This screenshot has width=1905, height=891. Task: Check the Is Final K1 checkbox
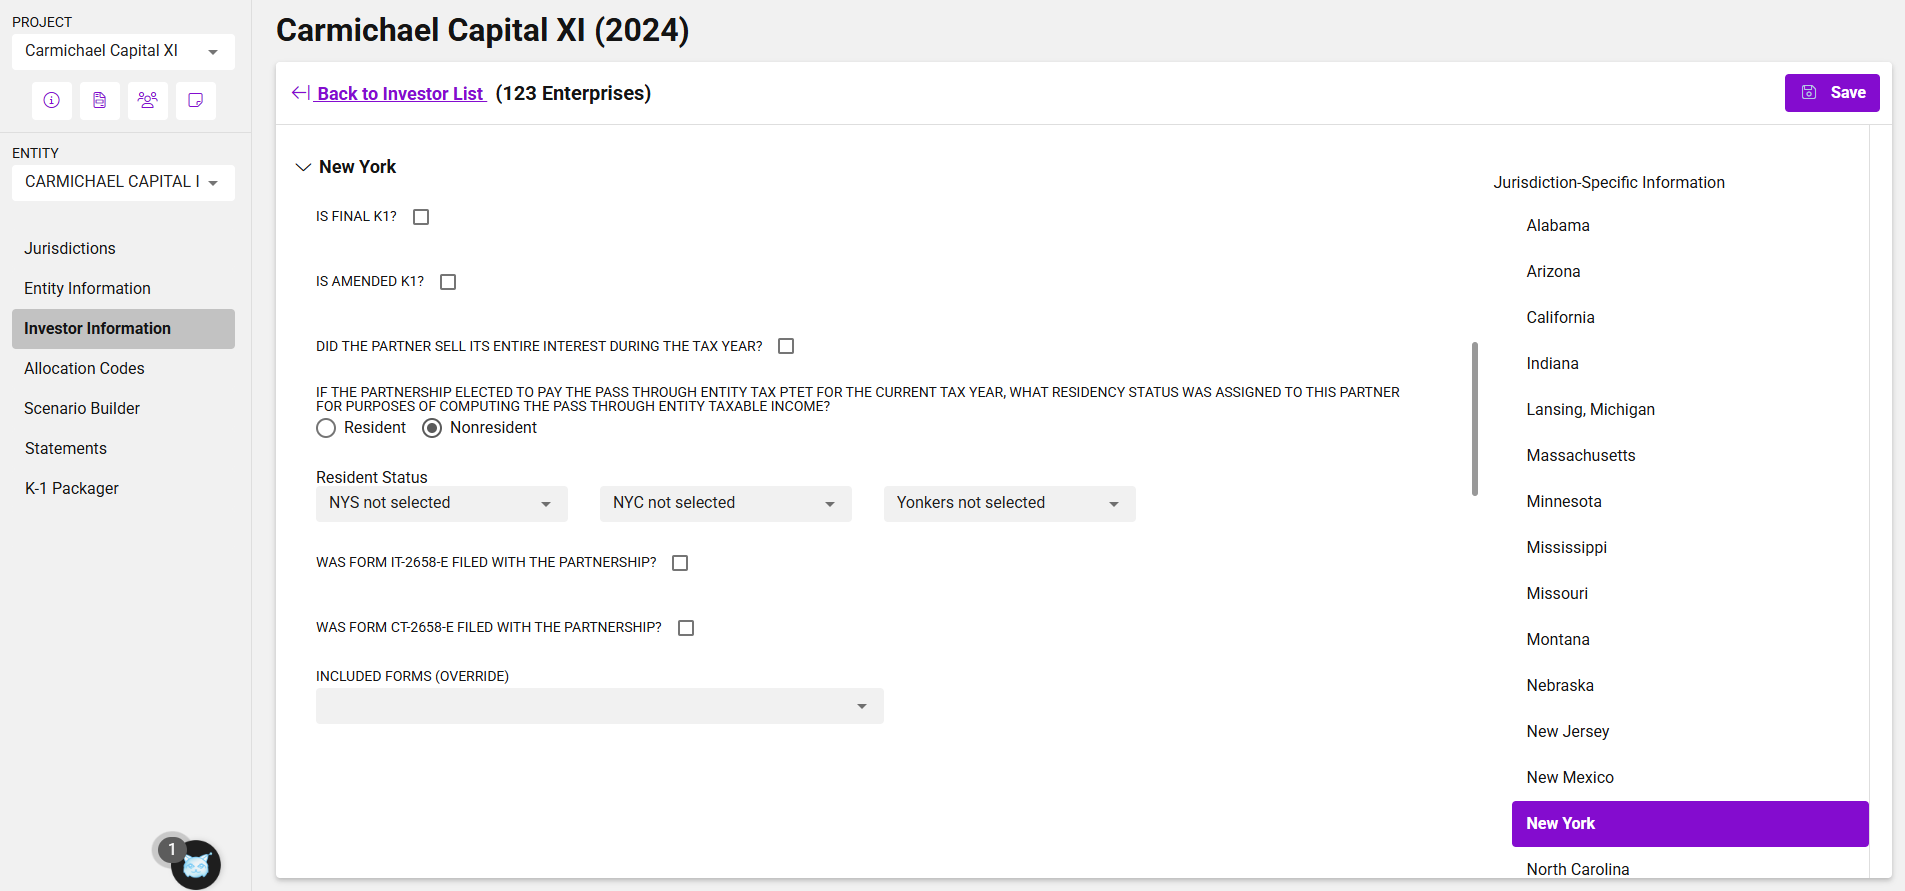421,217
